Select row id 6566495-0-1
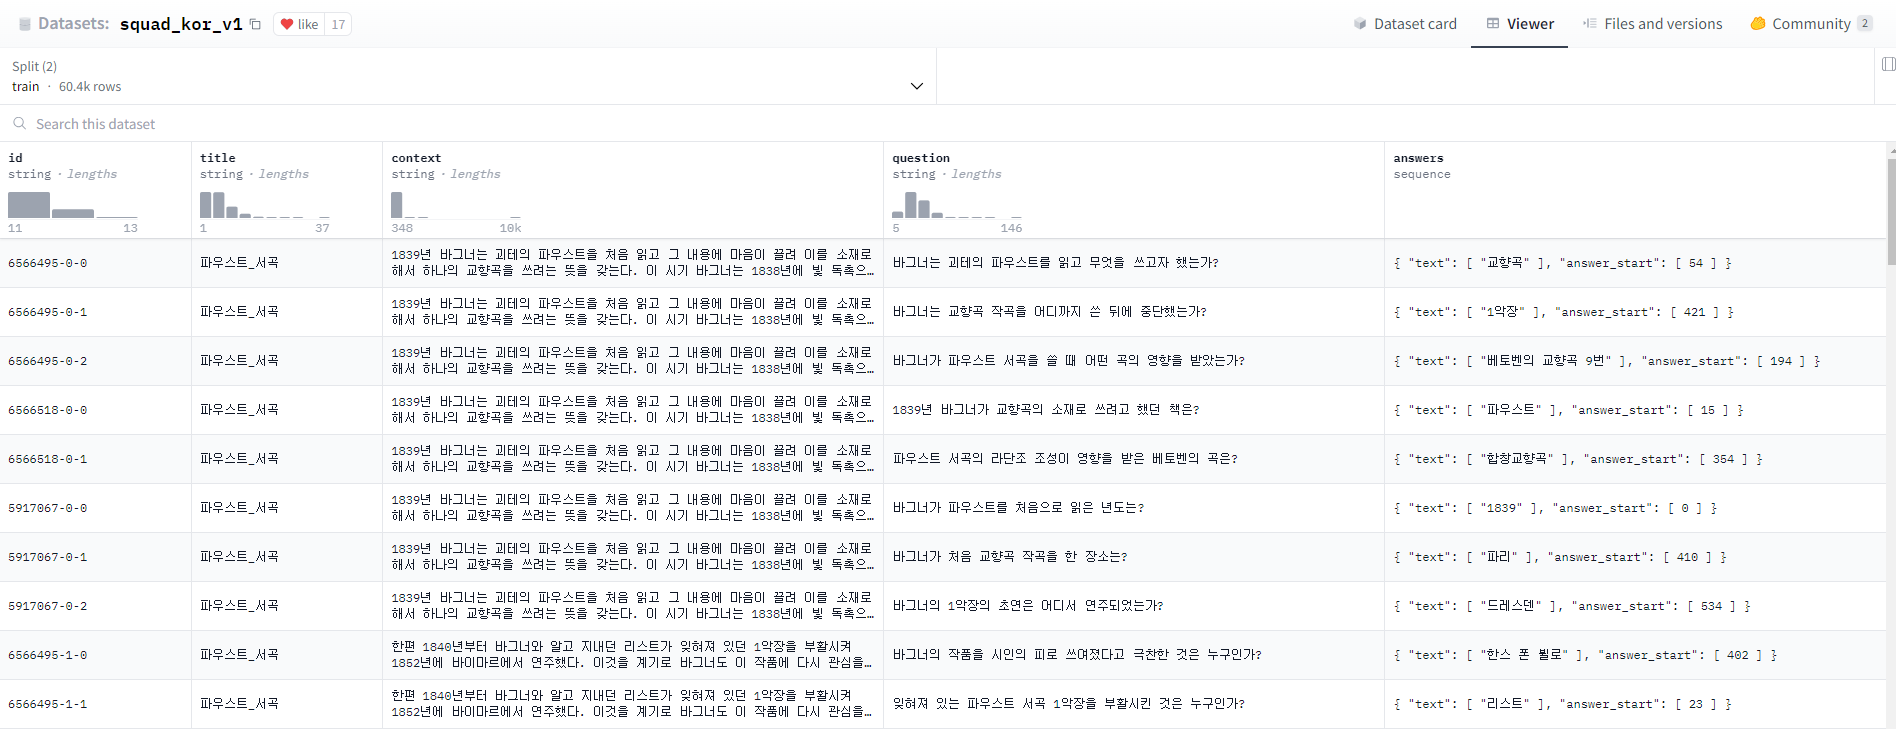Screen dimensions: 1896x729 (48, 312)
